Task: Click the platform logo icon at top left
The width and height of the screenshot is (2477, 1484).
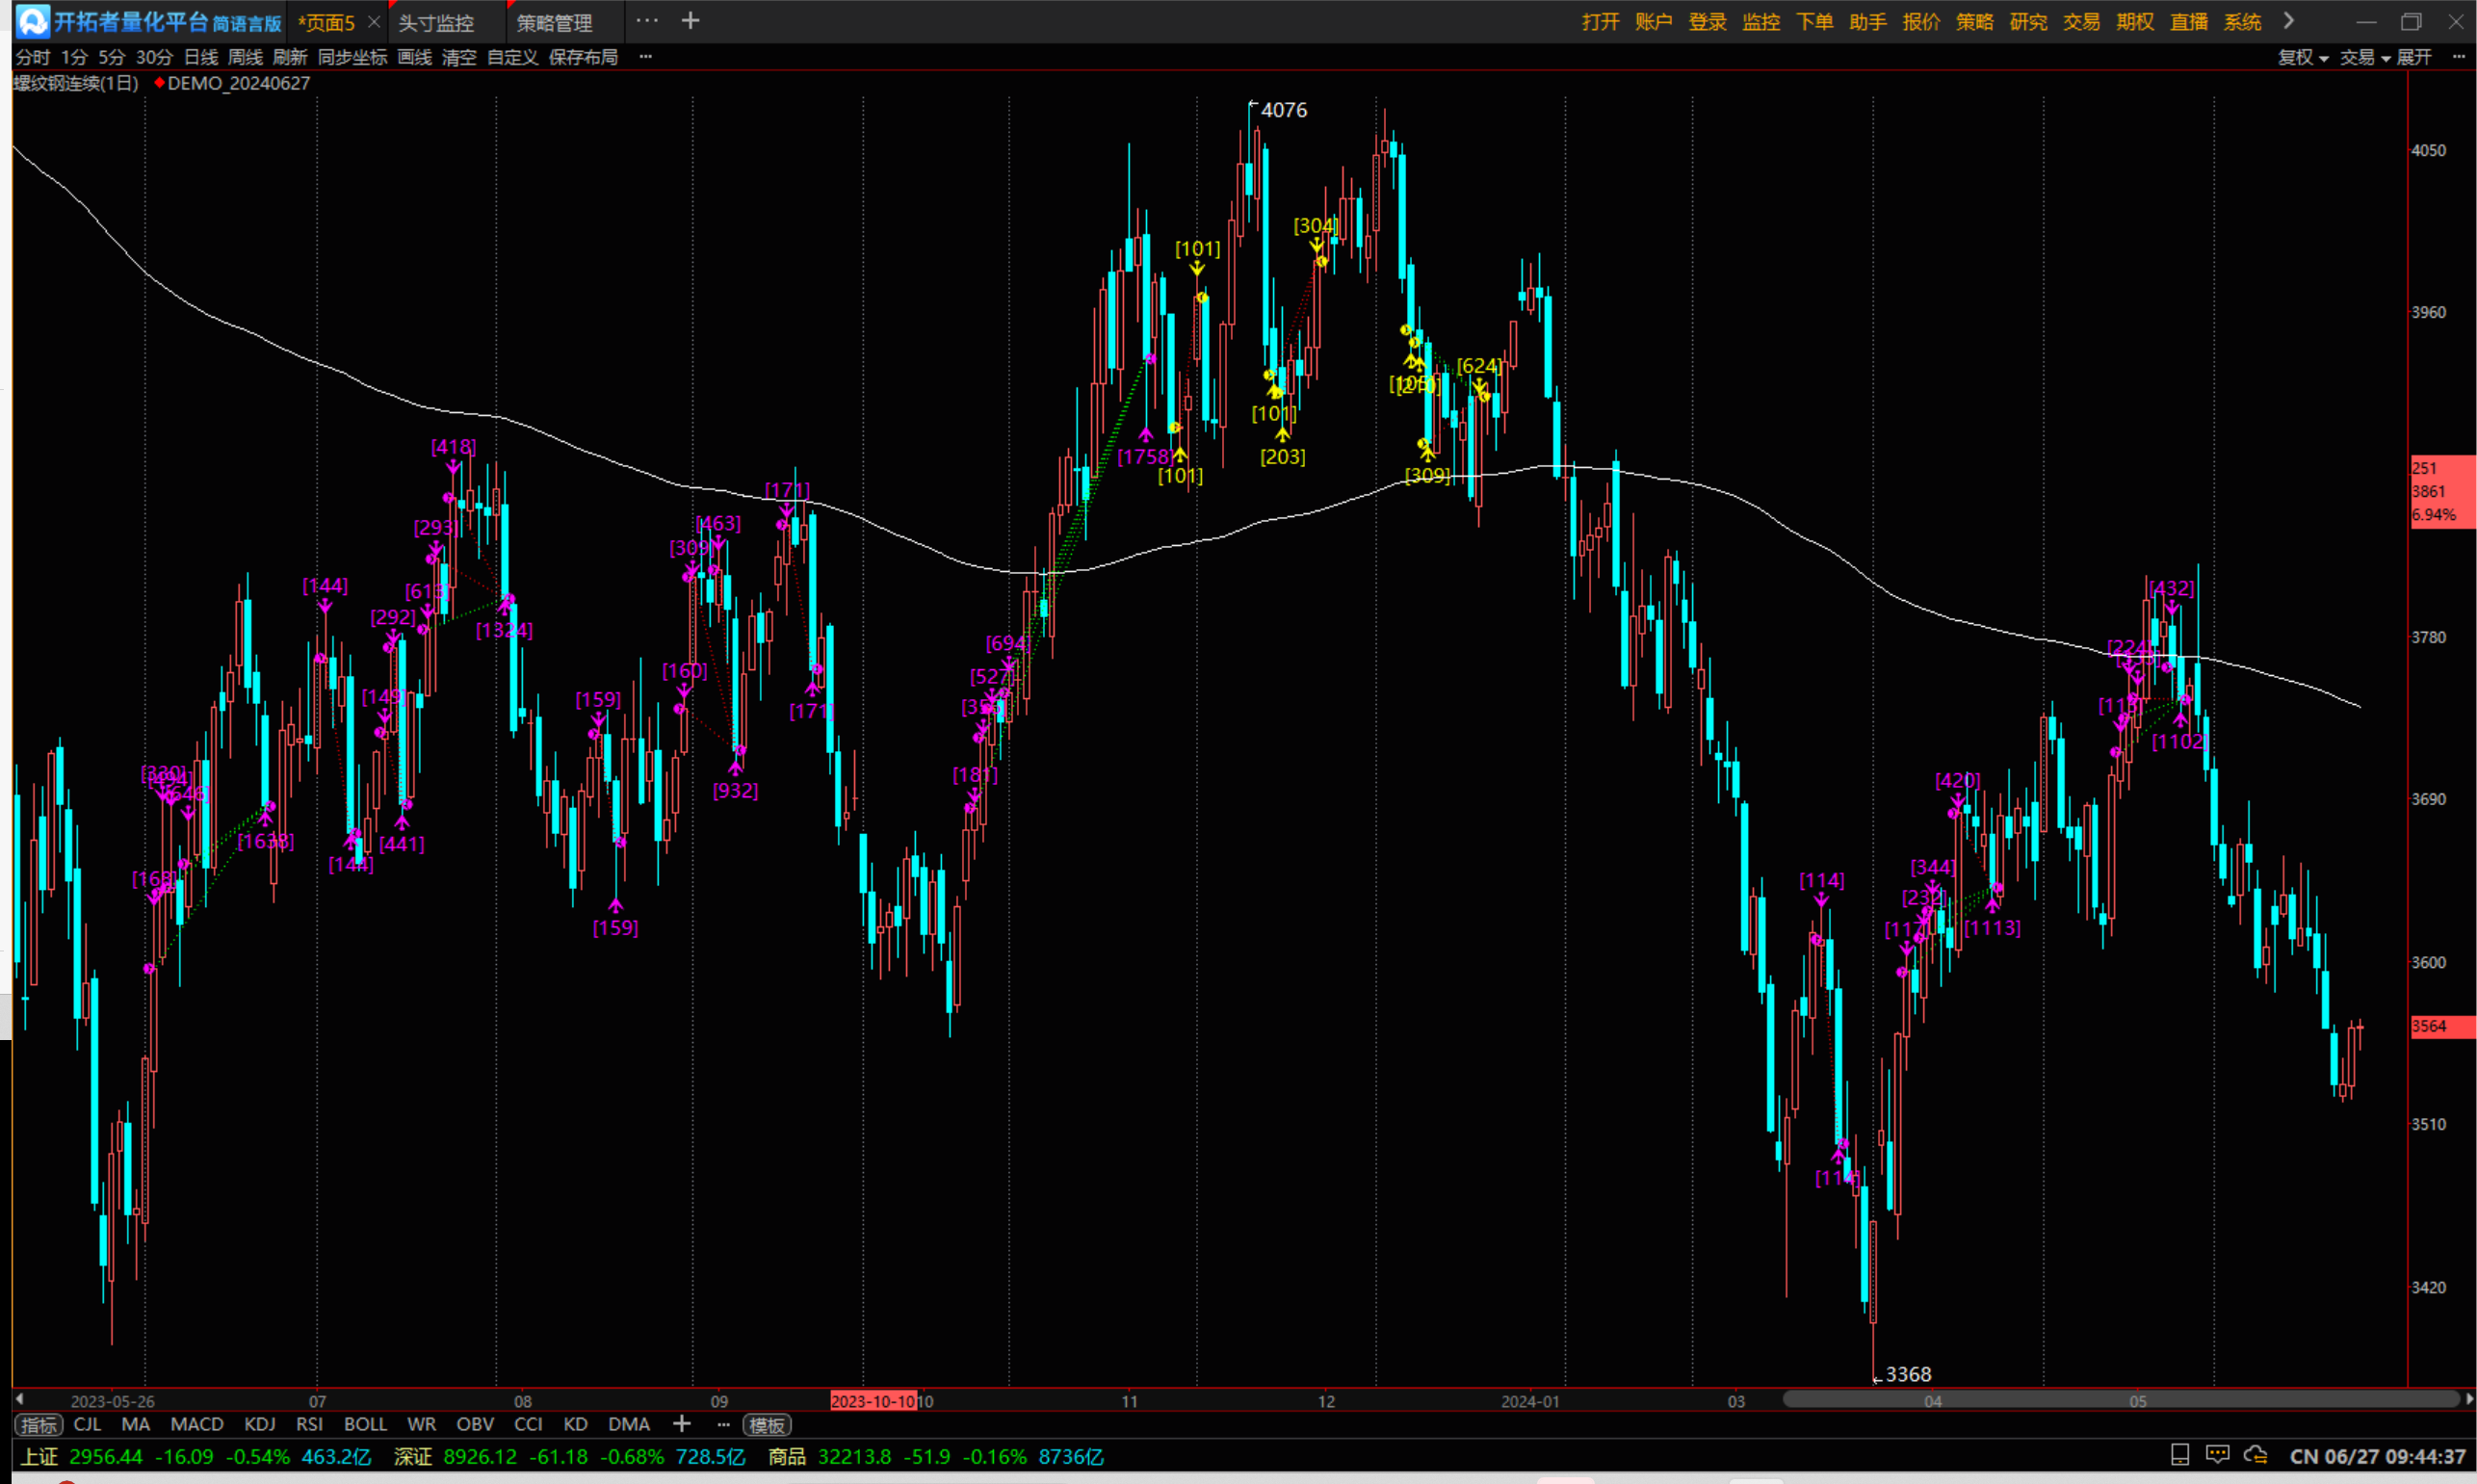Action: tap(32, 21)
